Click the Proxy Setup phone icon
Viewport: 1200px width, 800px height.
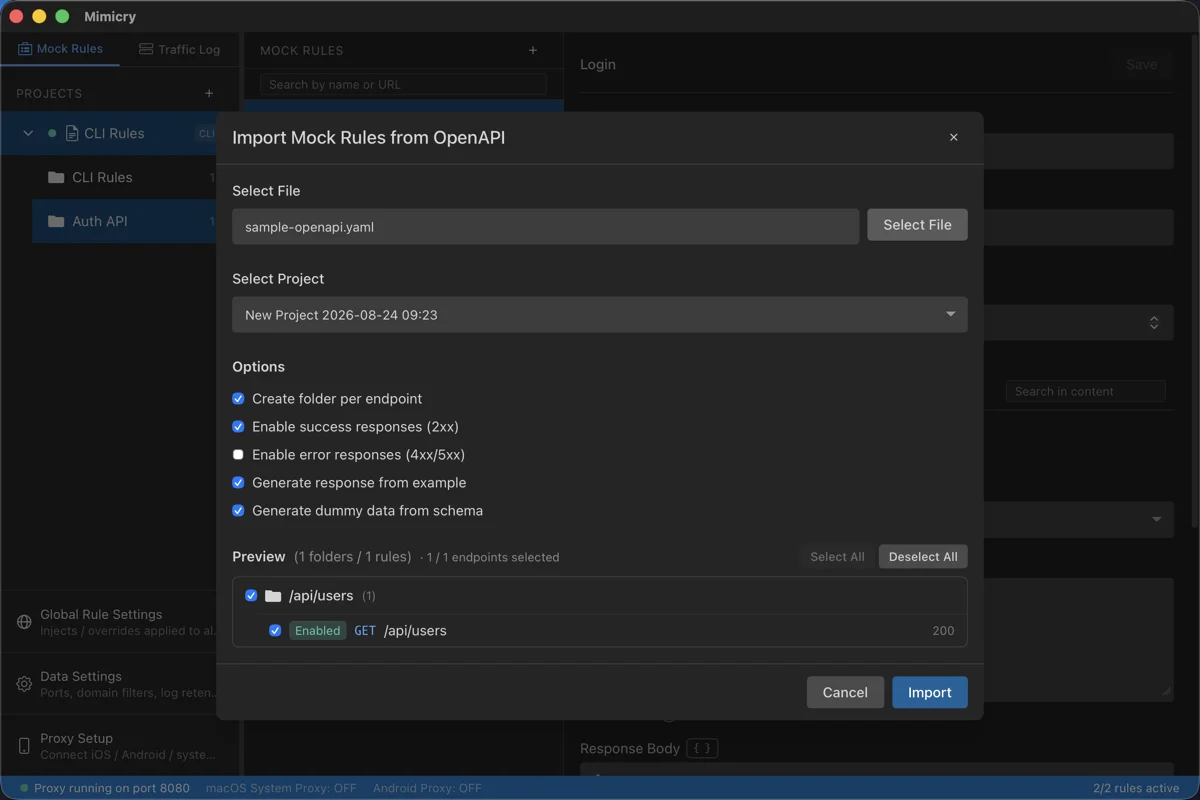pyautogui.click(x=24, y=746)
